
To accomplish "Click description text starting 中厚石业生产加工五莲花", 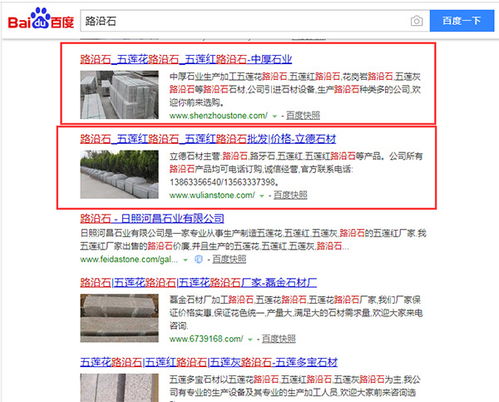I will pyautogui.click(x=295, y=89).
